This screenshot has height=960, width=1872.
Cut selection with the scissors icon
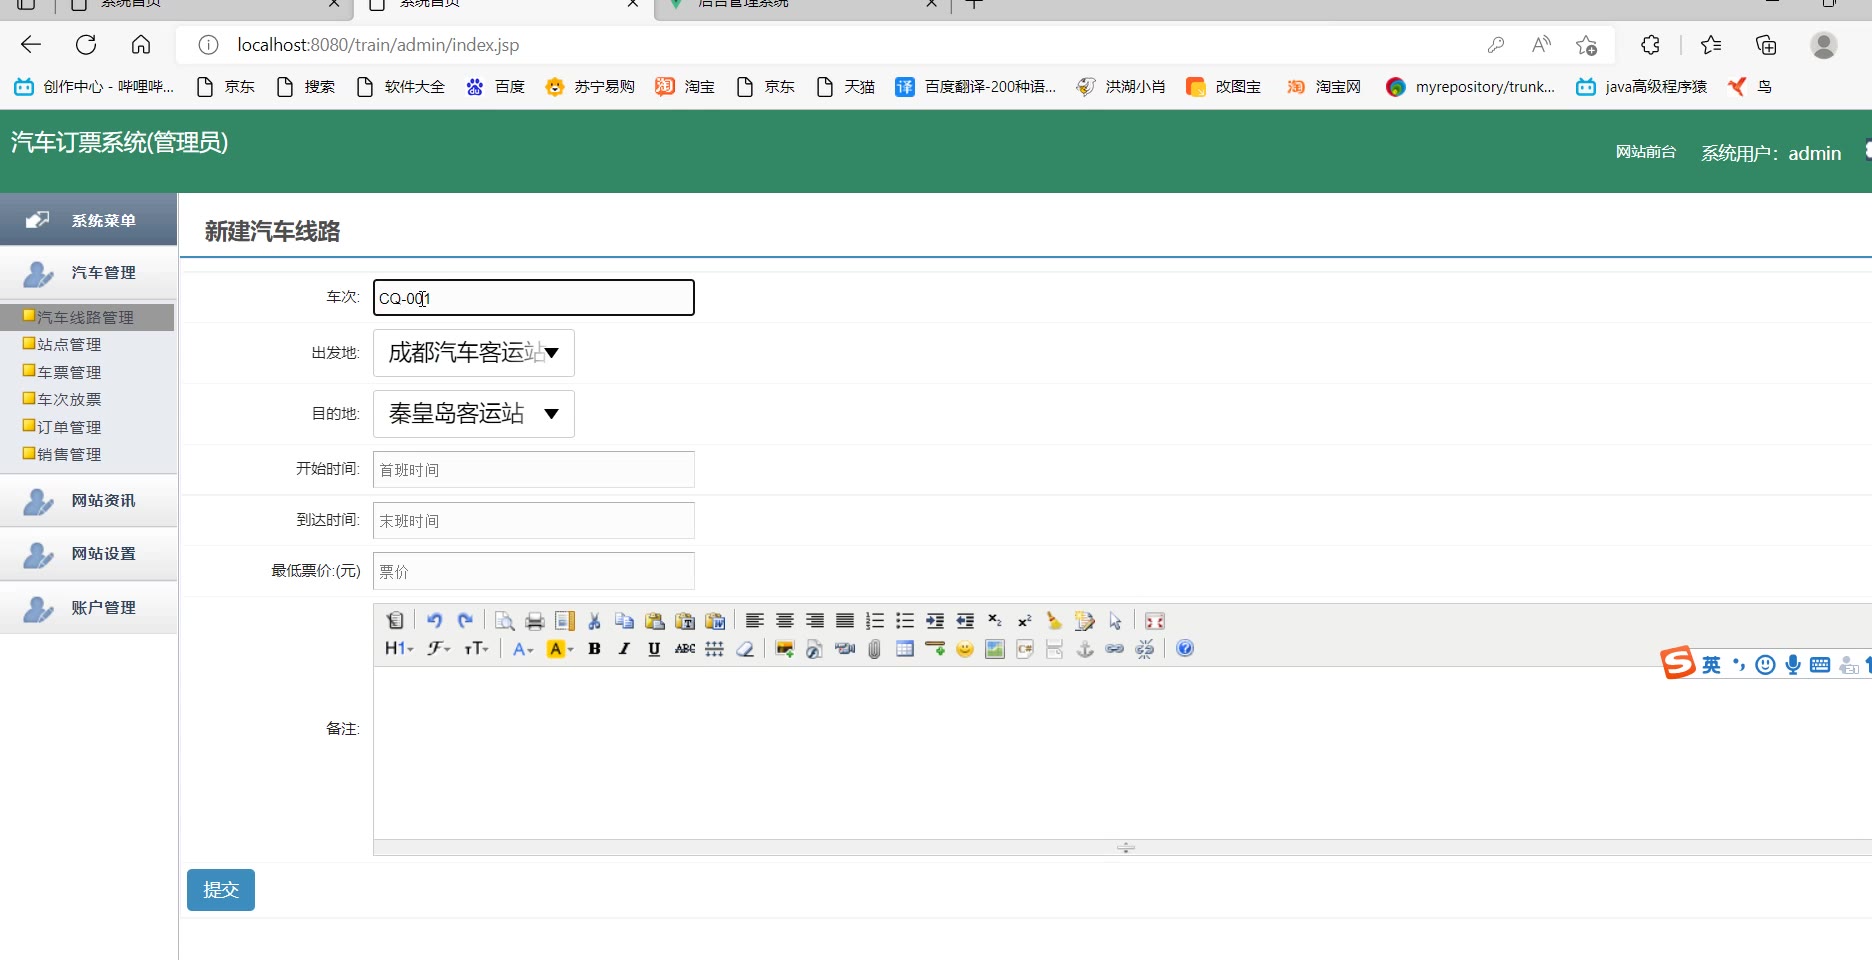(595, 621)
